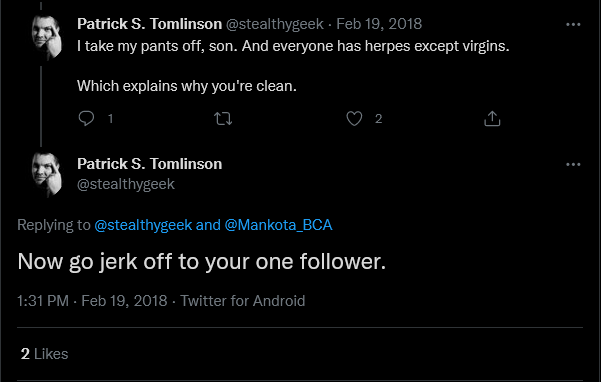Click the Twitter for Android source label
601x382 pixels.
pyautogui.click(x=243, y=301)
